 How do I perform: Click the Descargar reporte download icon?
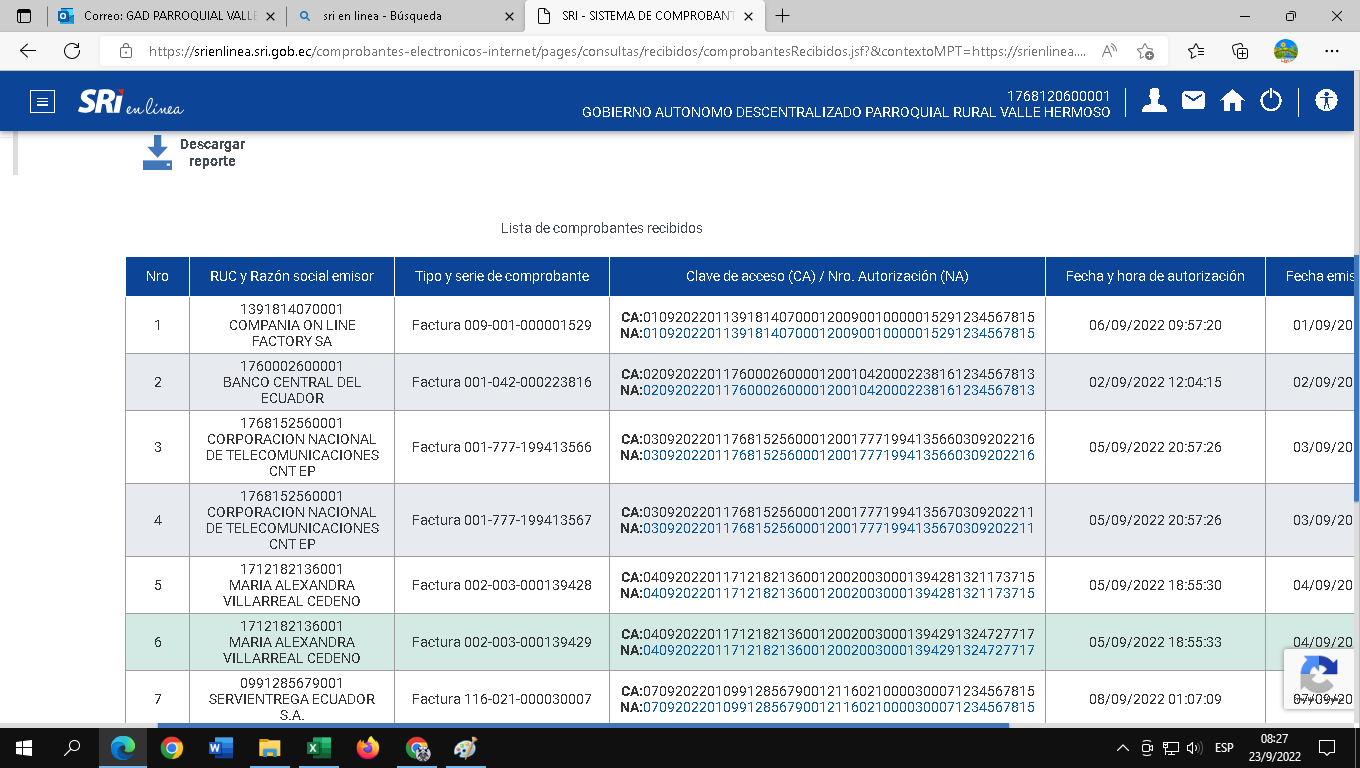157,153
